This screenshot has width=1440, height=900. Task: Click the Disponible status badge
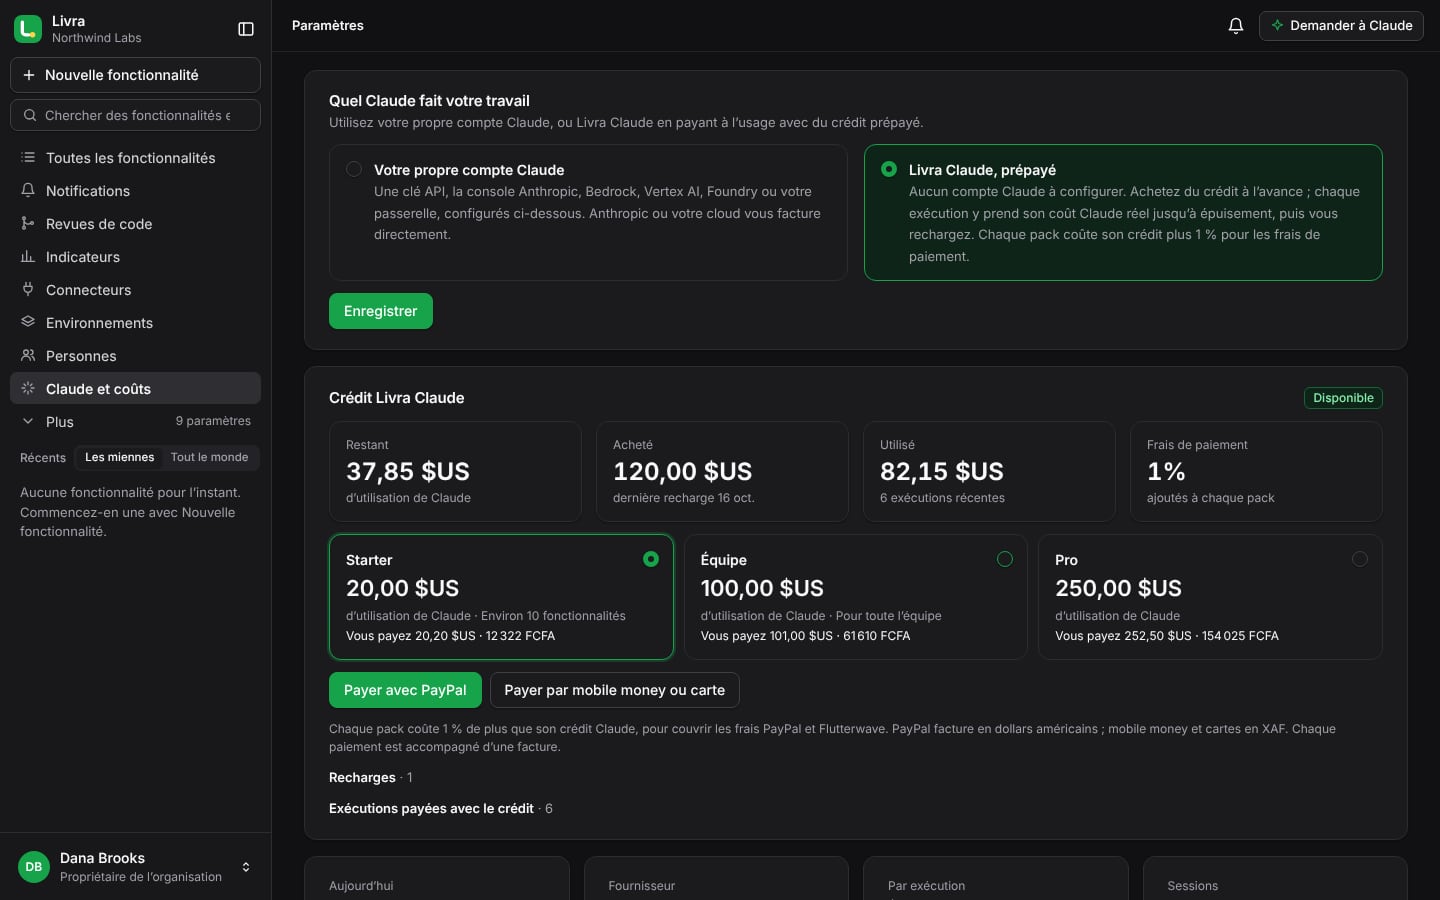coord(1343,398)
